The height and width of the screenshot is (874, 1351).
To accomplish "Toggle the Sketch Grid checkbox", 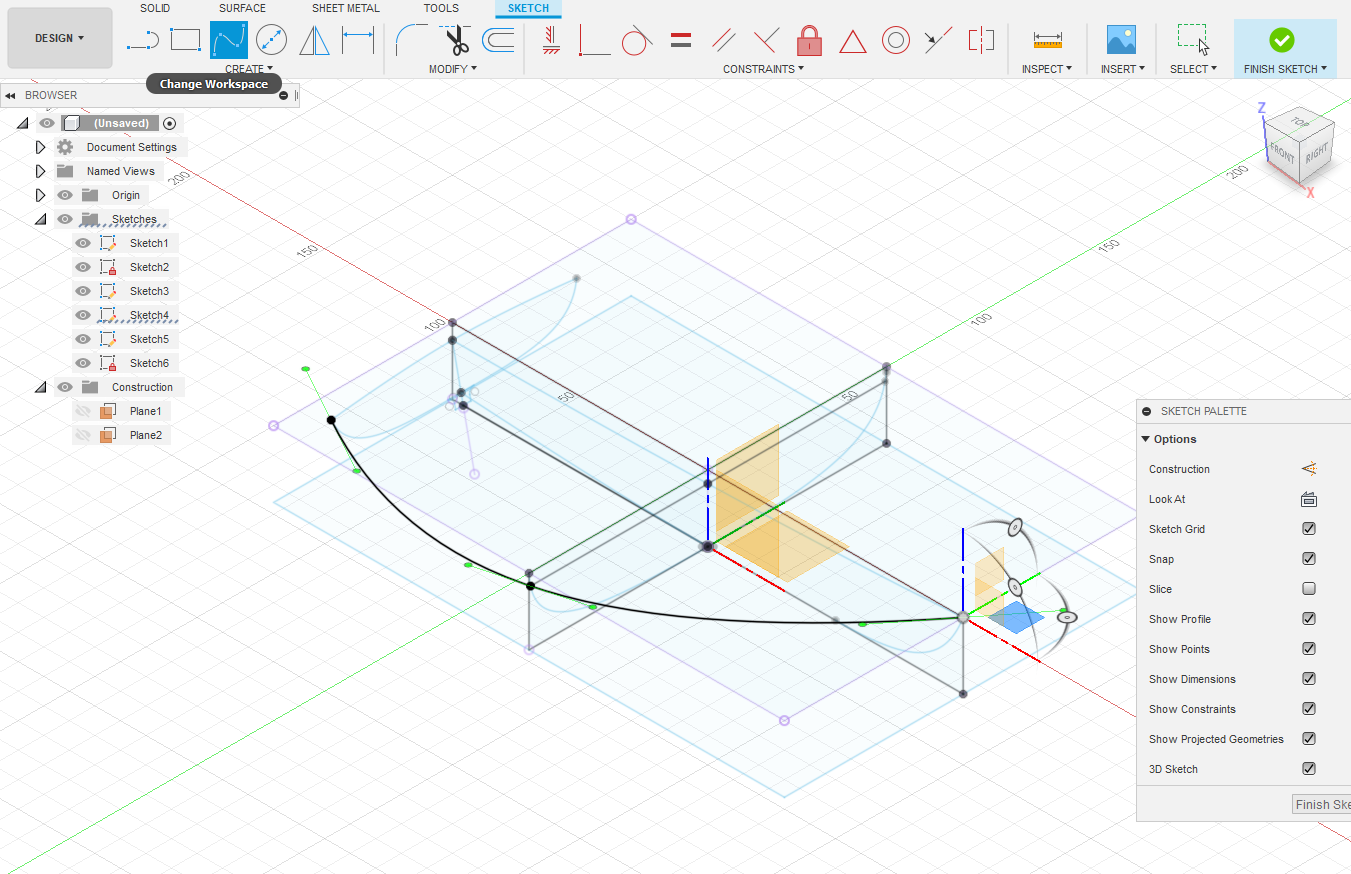I will [1309, 529].
